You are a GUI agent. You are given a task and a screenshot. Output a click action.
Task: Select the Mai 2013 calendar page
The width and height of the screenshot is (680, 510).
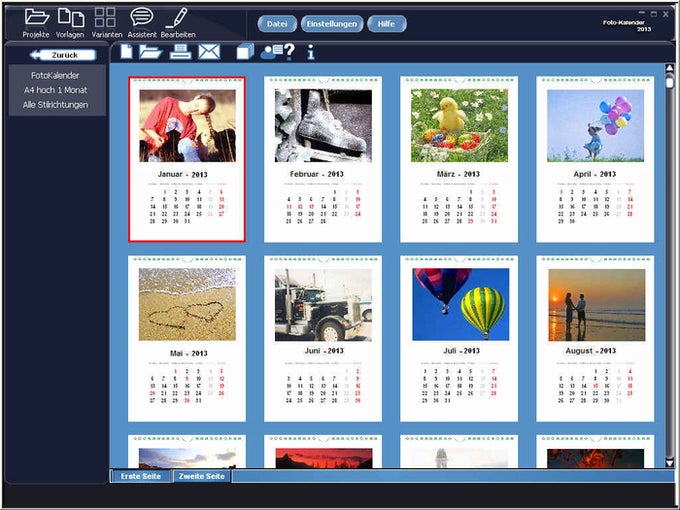click(187, 338)
